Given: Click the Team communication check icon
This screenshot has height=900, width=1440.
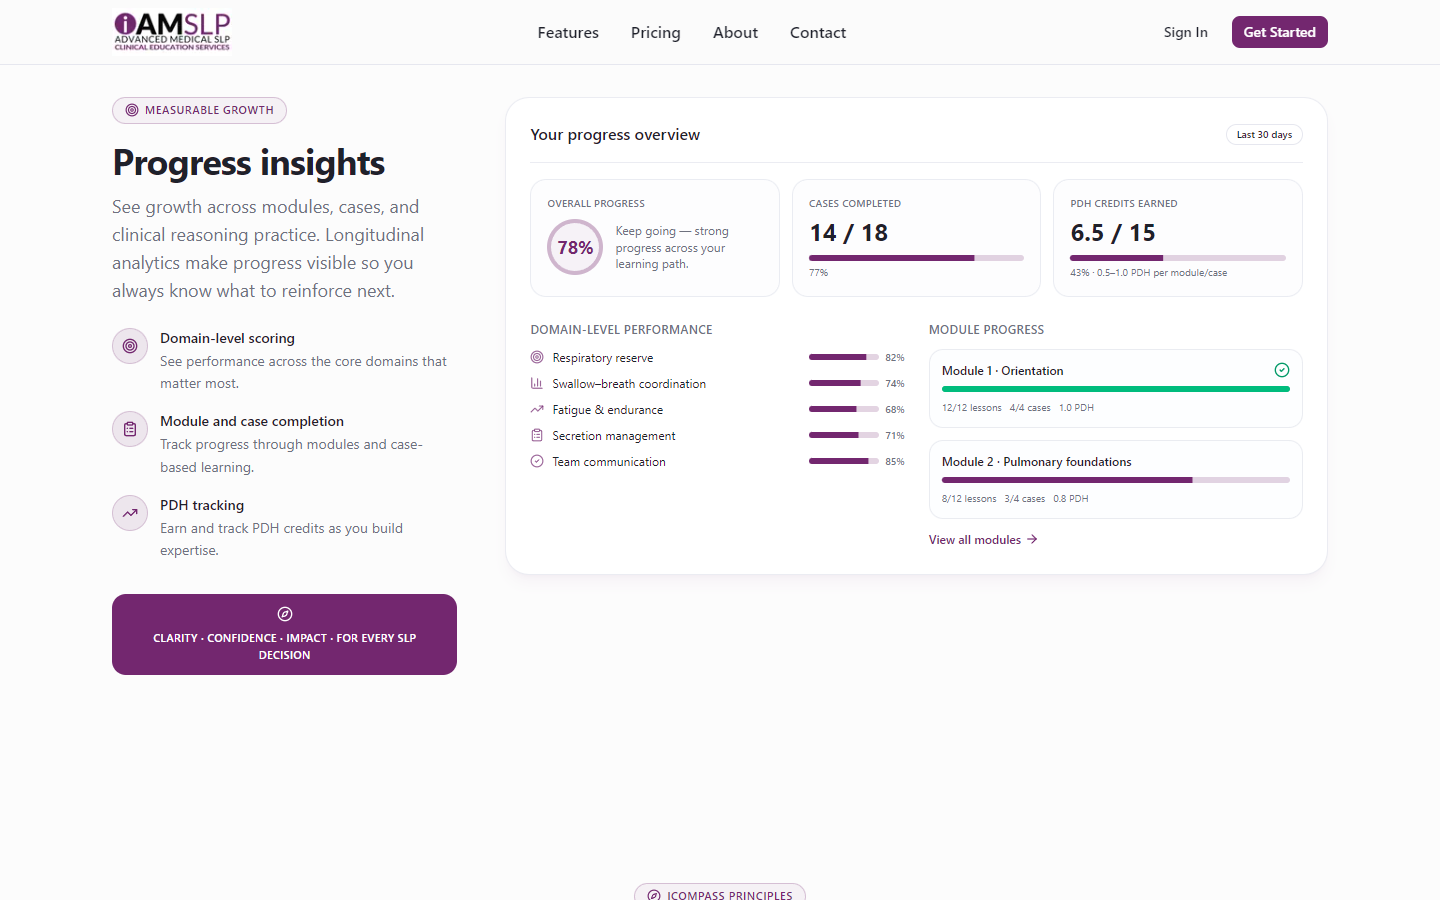Looking at the screenshot, I should [537, 461].
